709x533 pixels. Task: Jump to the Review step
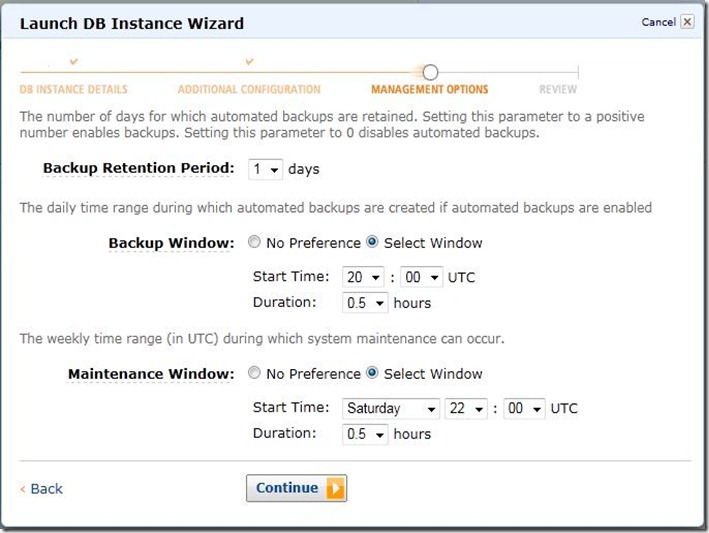point(558,90)
